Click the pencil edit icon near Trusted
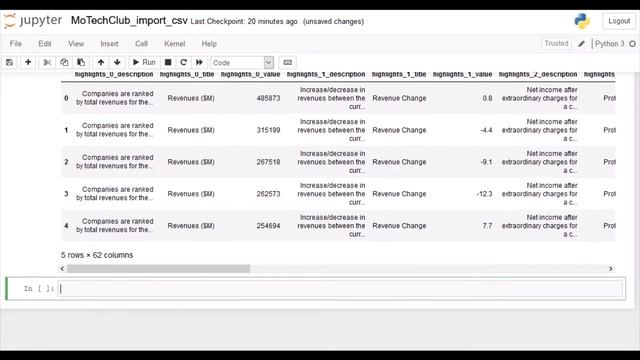Viewport: 640px width, 360px height. pos(581,44)
